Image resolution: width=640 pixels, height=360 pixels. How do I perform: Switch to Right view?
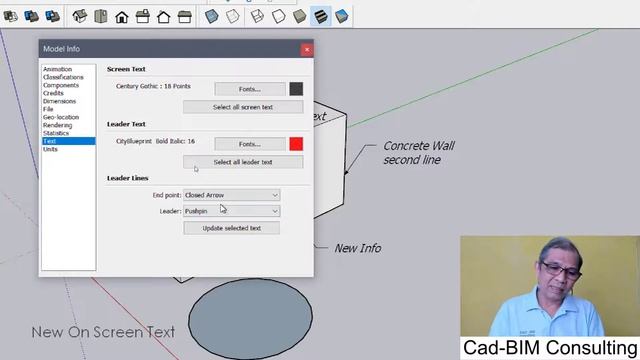coord(142,16)
